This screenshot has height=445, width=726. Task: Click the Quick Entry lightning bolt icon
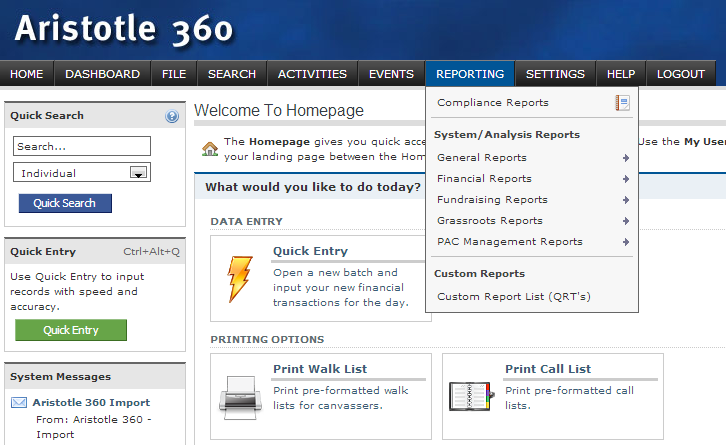coord(240,279)
